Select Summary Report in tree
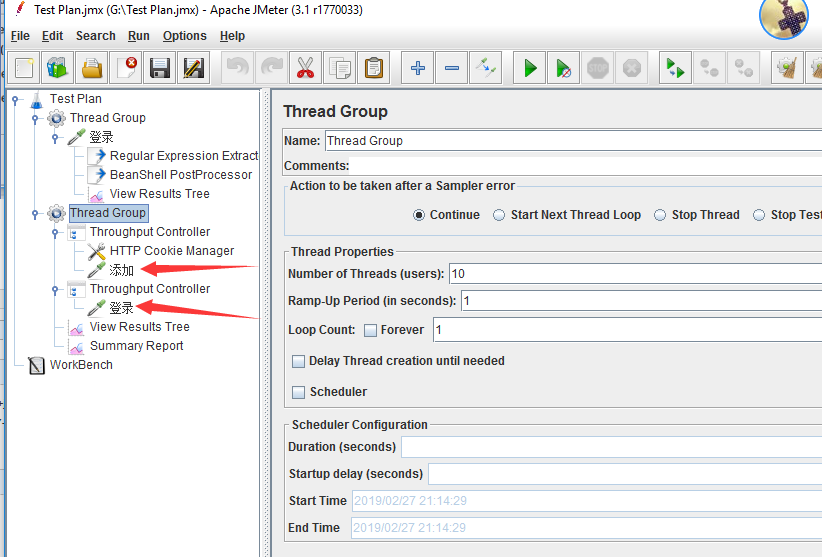822x557 pixels. click(136, 346)
